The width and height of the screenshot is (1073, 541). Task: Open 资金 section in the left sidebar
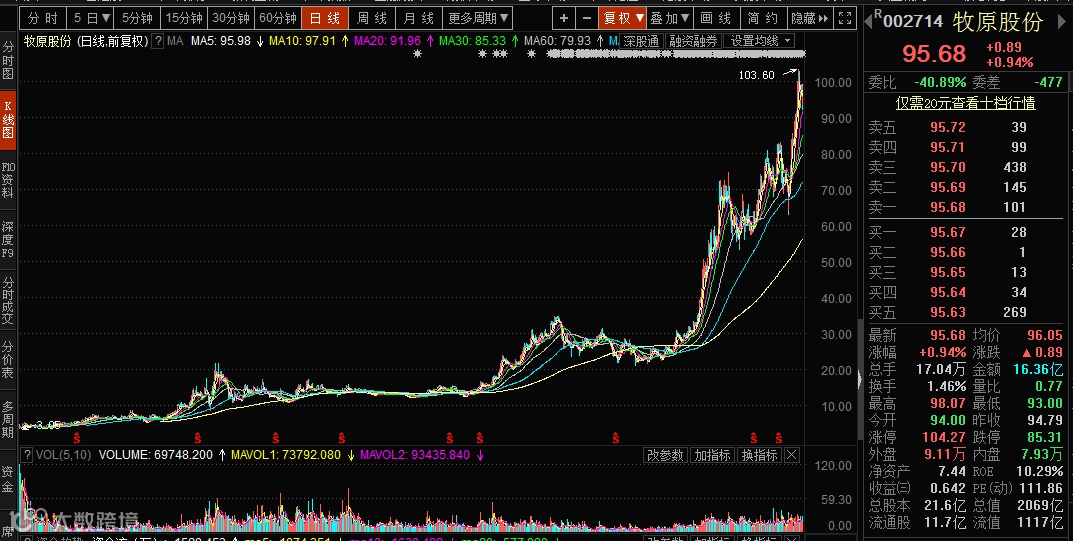[8, 479]
